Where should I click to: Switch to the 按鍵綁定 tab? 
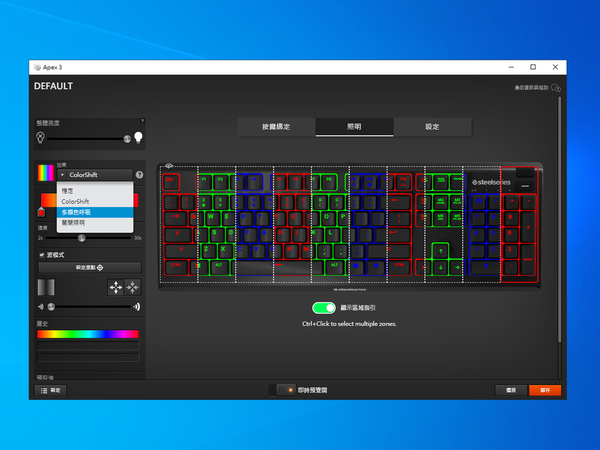coord(276,127)
